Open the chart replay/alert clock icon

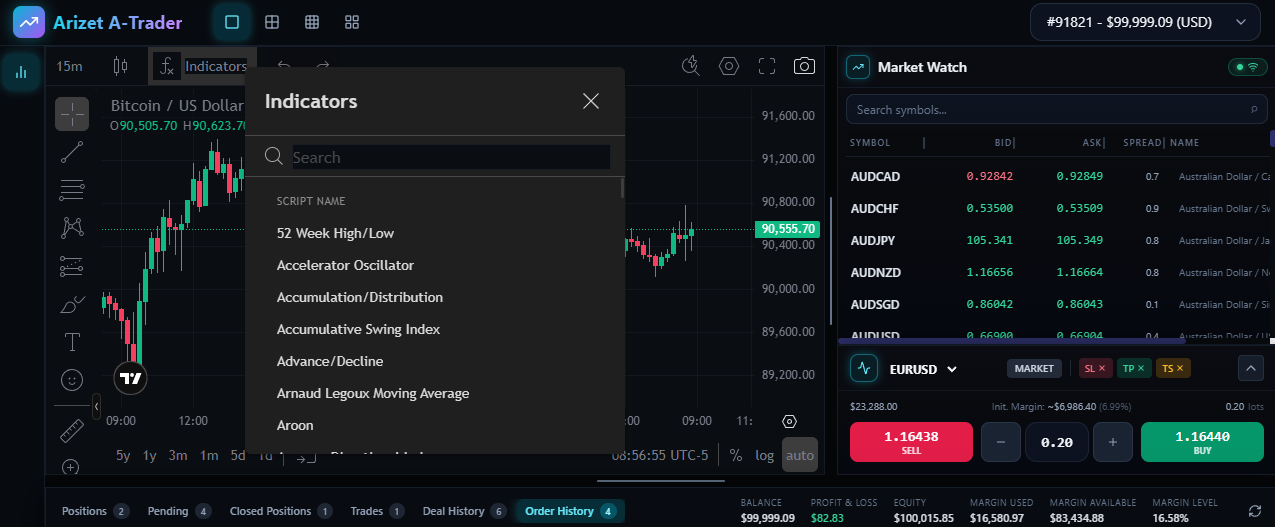coord(690,66)
